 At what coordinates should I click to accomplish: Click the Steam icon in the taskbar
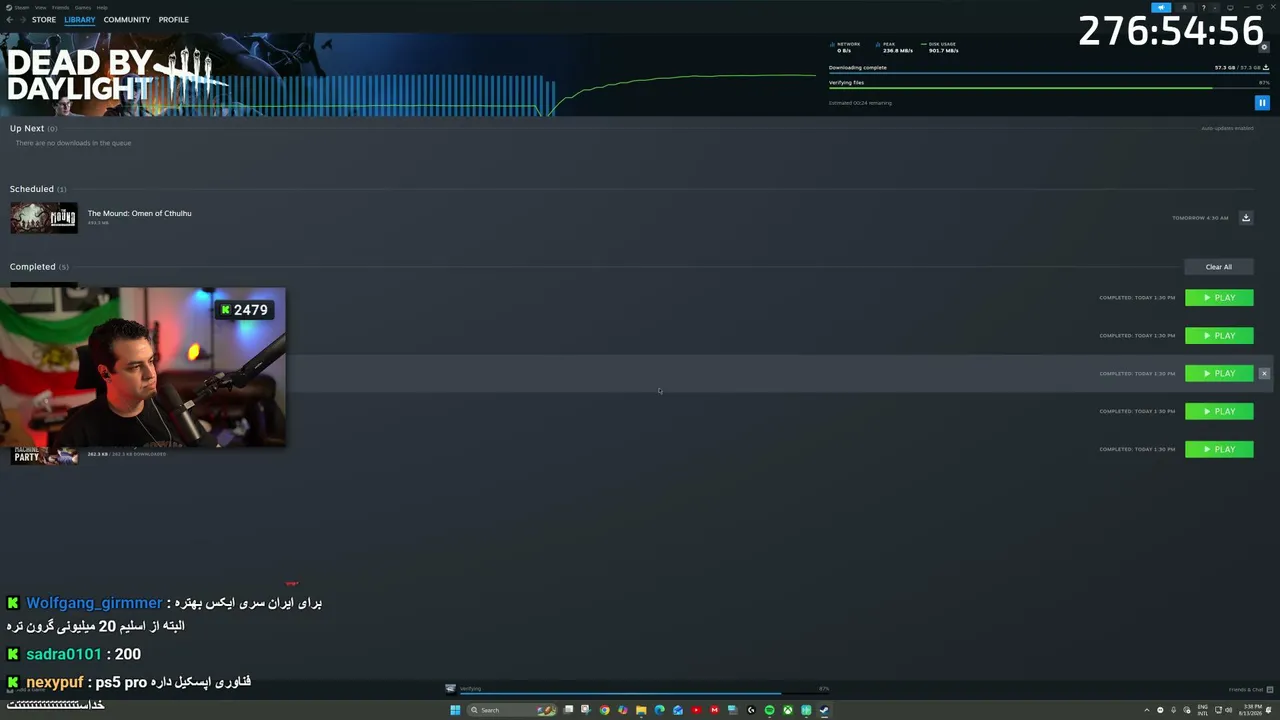[x=824, y=710]
